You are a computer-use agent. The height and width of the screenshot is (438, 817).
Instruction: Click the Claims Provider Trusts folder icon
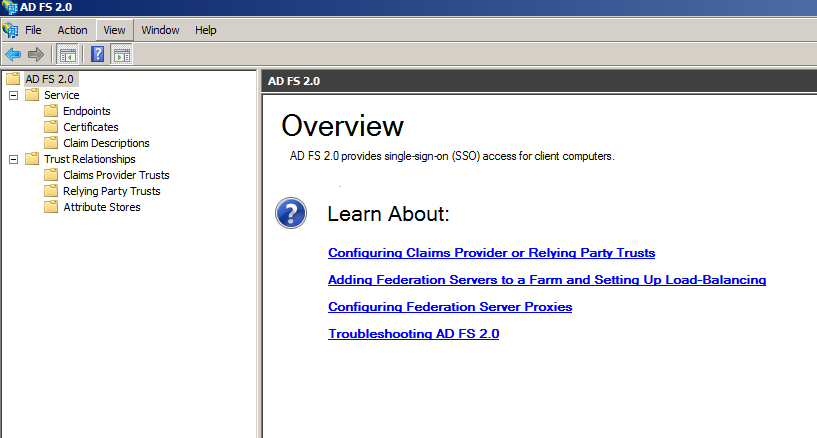coord(51,175)
